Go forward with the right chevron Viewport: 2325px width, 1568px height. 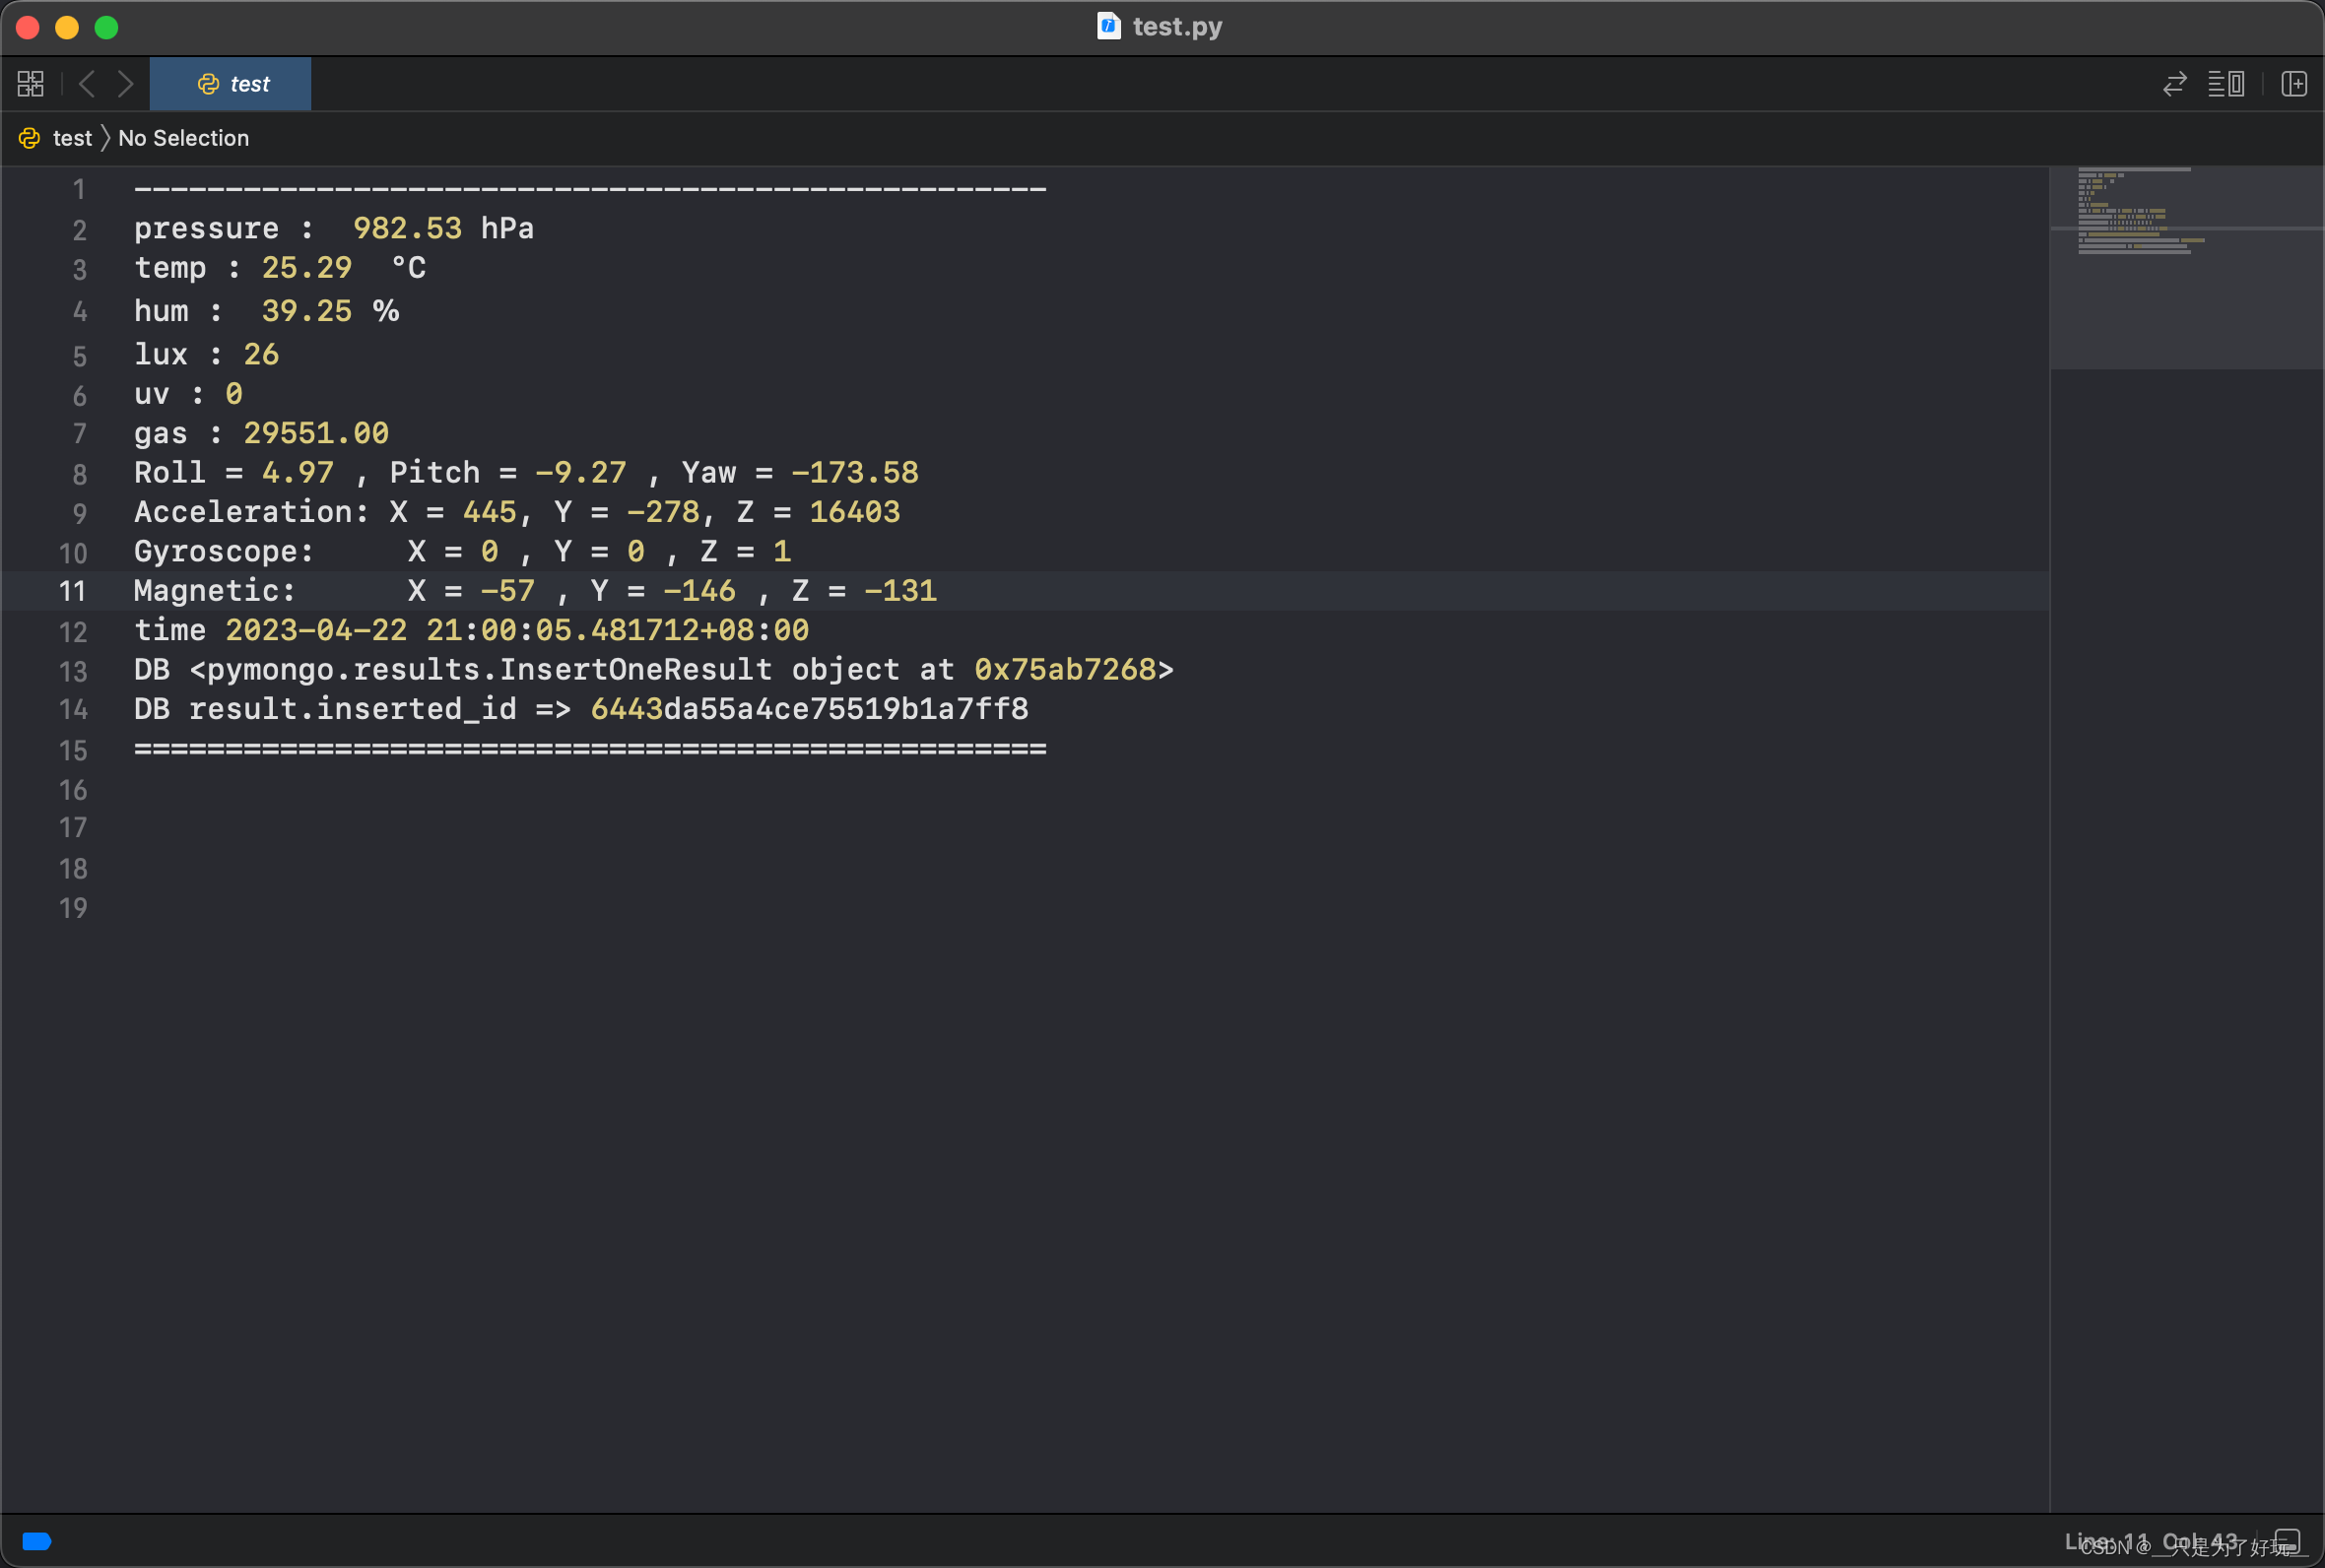[125, 84]
